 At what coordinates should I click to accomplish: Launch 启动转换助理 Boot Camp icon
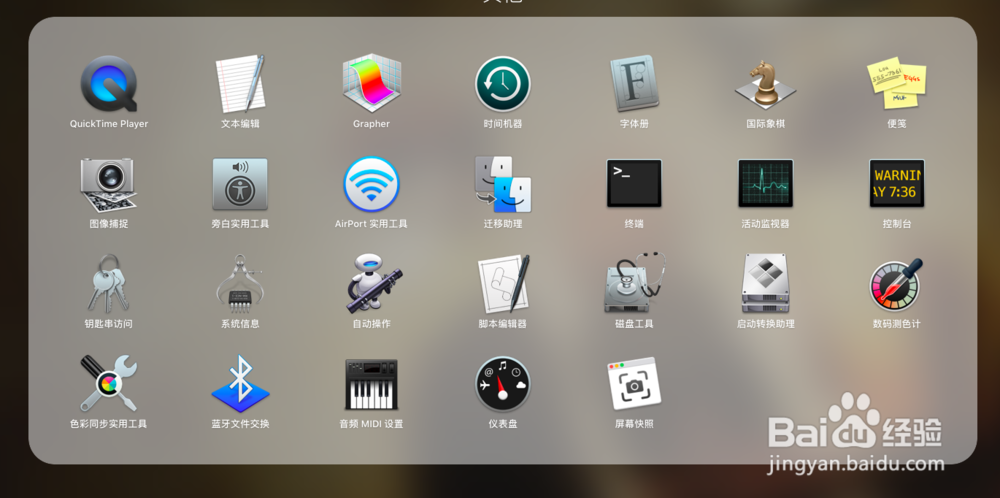tap(765, 283)
